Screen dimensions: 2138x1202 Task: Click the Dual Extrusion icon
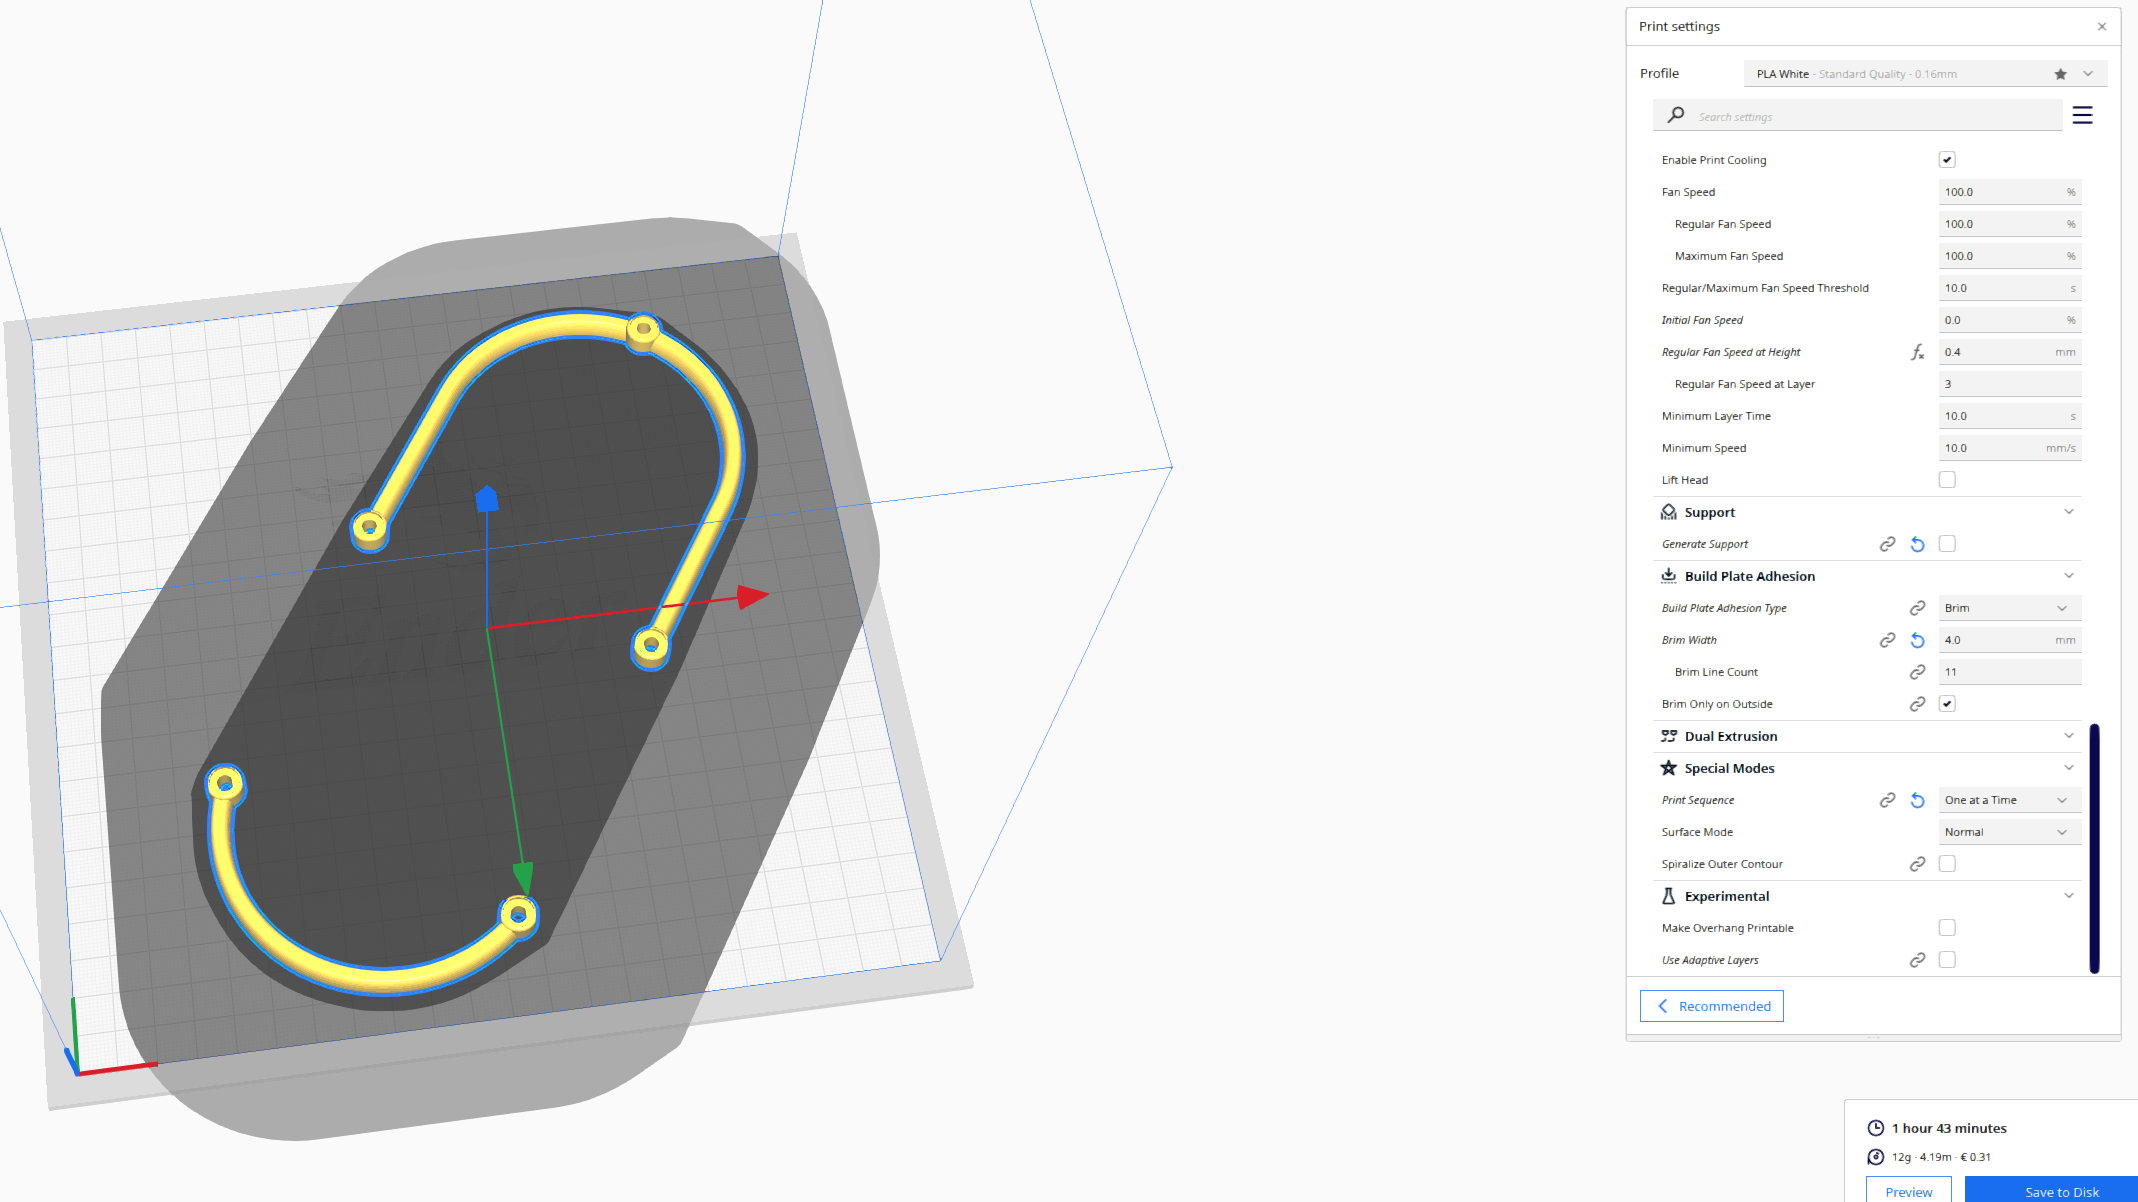pyautogui.click(x=1668, y=735)
